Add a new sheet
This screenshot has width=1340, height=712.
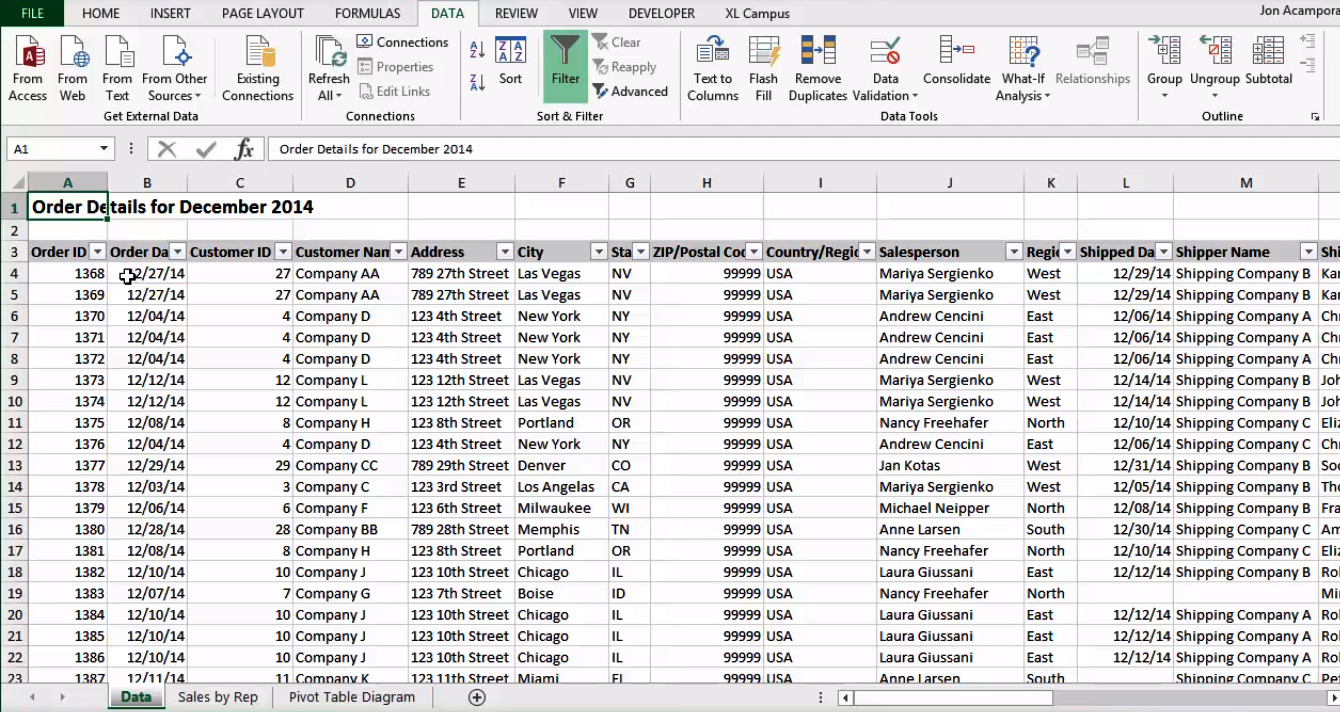click(477, 697)
